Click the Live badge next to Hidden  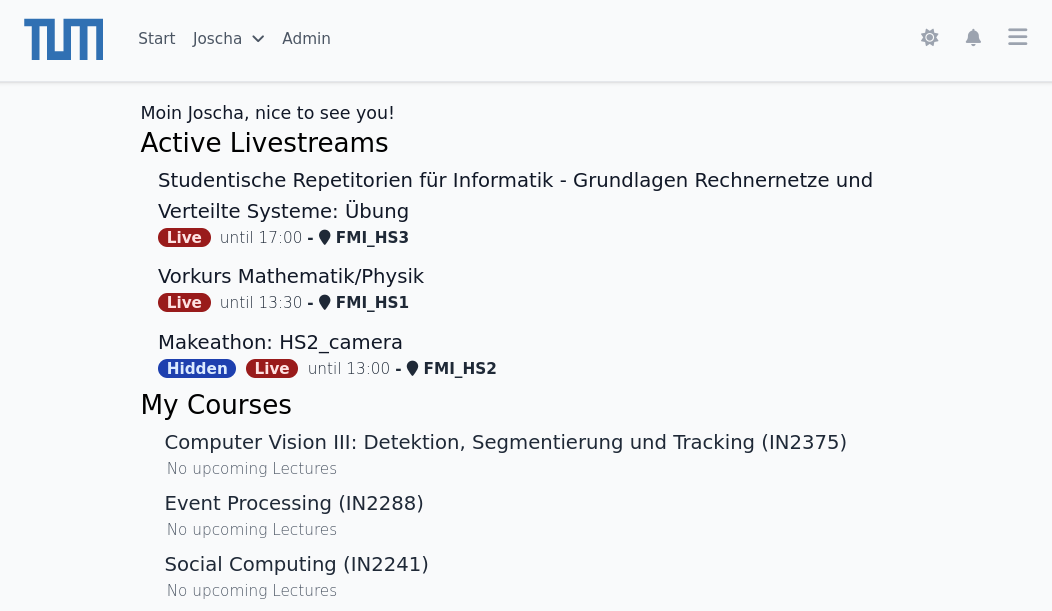coord(272,368)
